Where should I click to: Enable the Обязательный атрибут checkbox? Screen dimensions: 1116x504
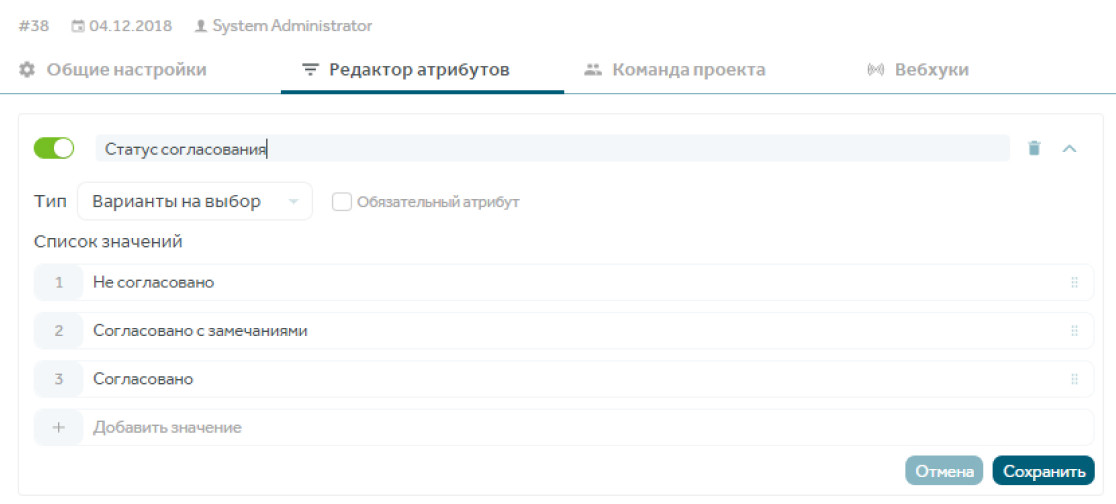coord(342,201)
